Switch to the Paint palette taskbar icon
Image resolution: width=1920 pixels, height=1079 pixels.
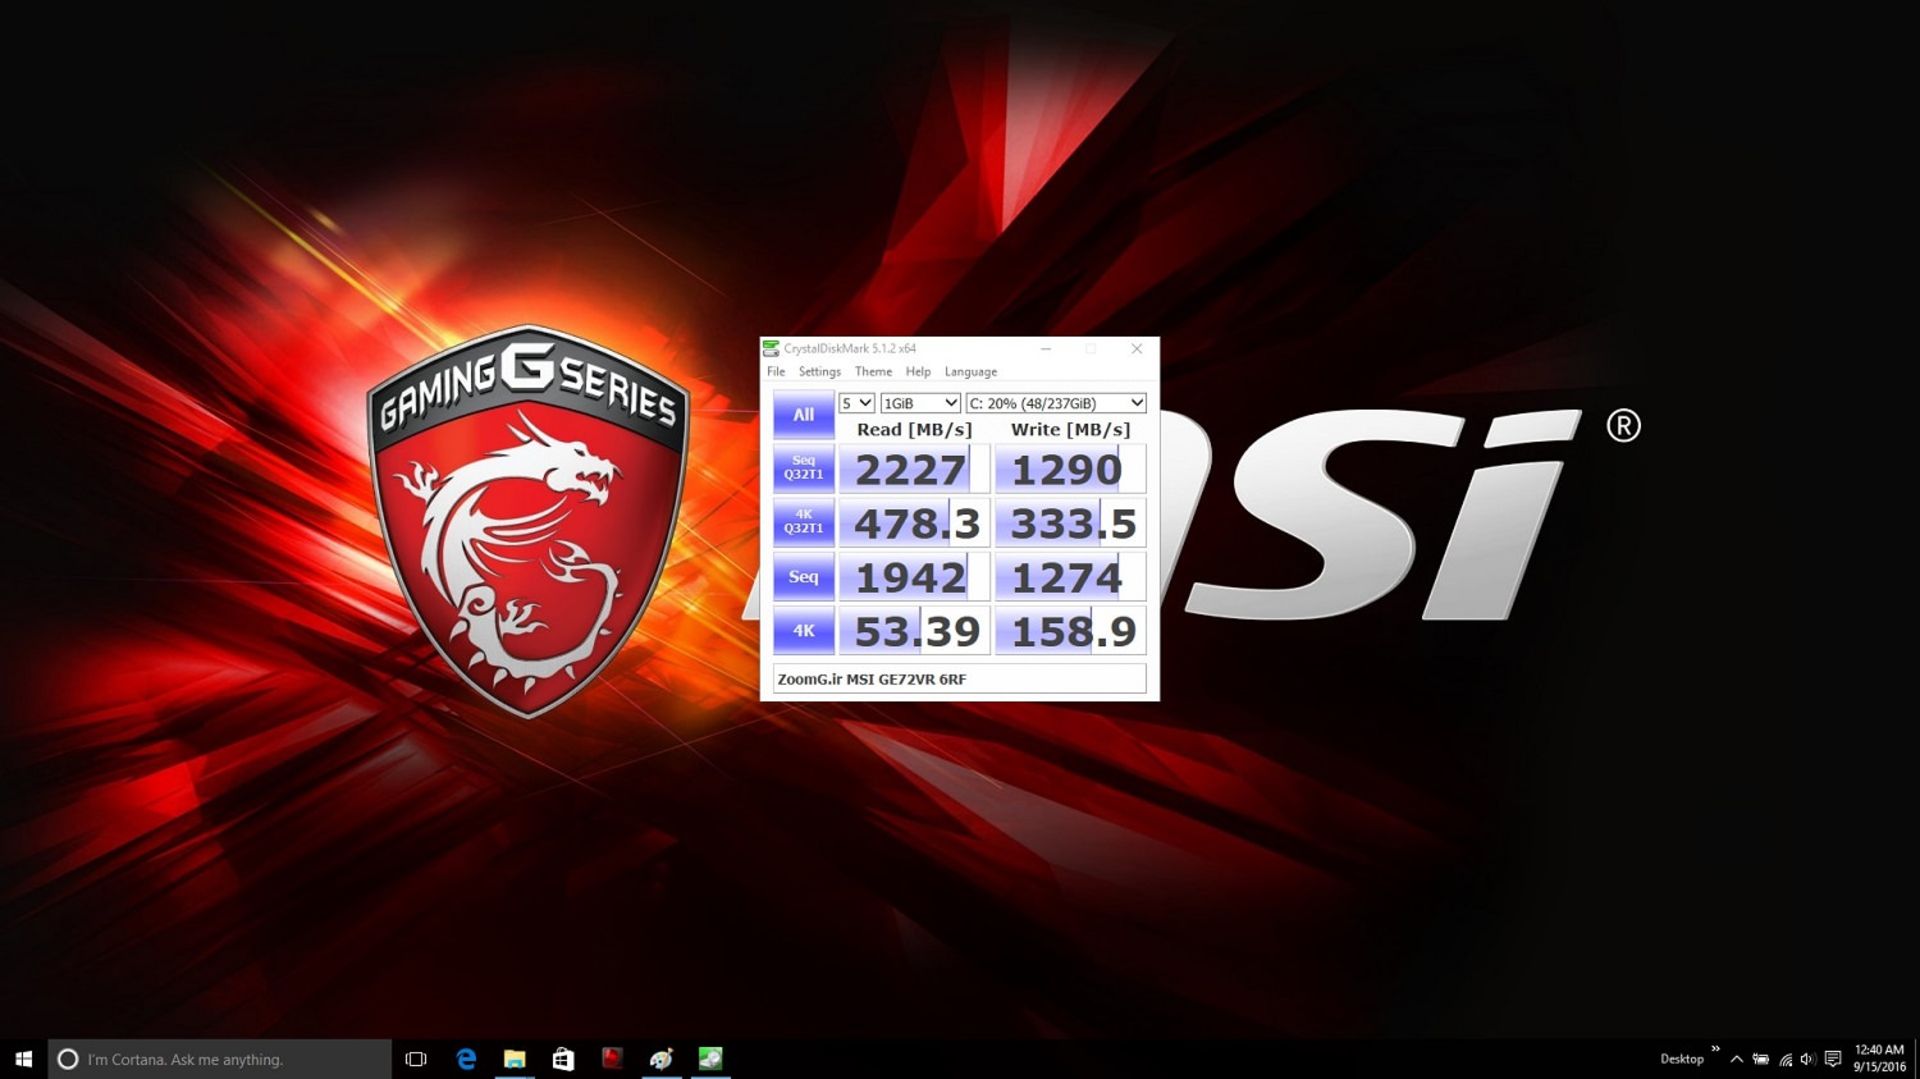pos(661,1059)
